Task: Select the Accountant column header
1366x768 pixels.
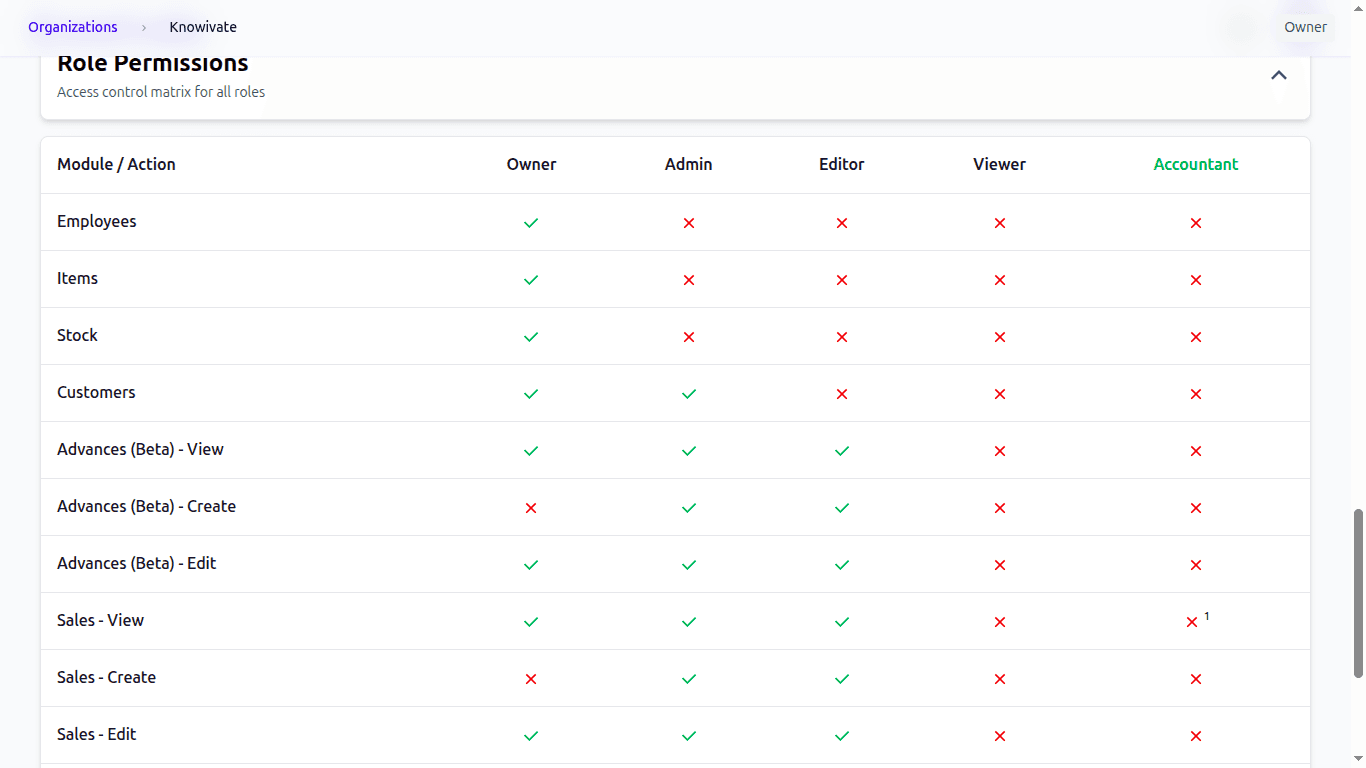Action: pos(1196,164)
